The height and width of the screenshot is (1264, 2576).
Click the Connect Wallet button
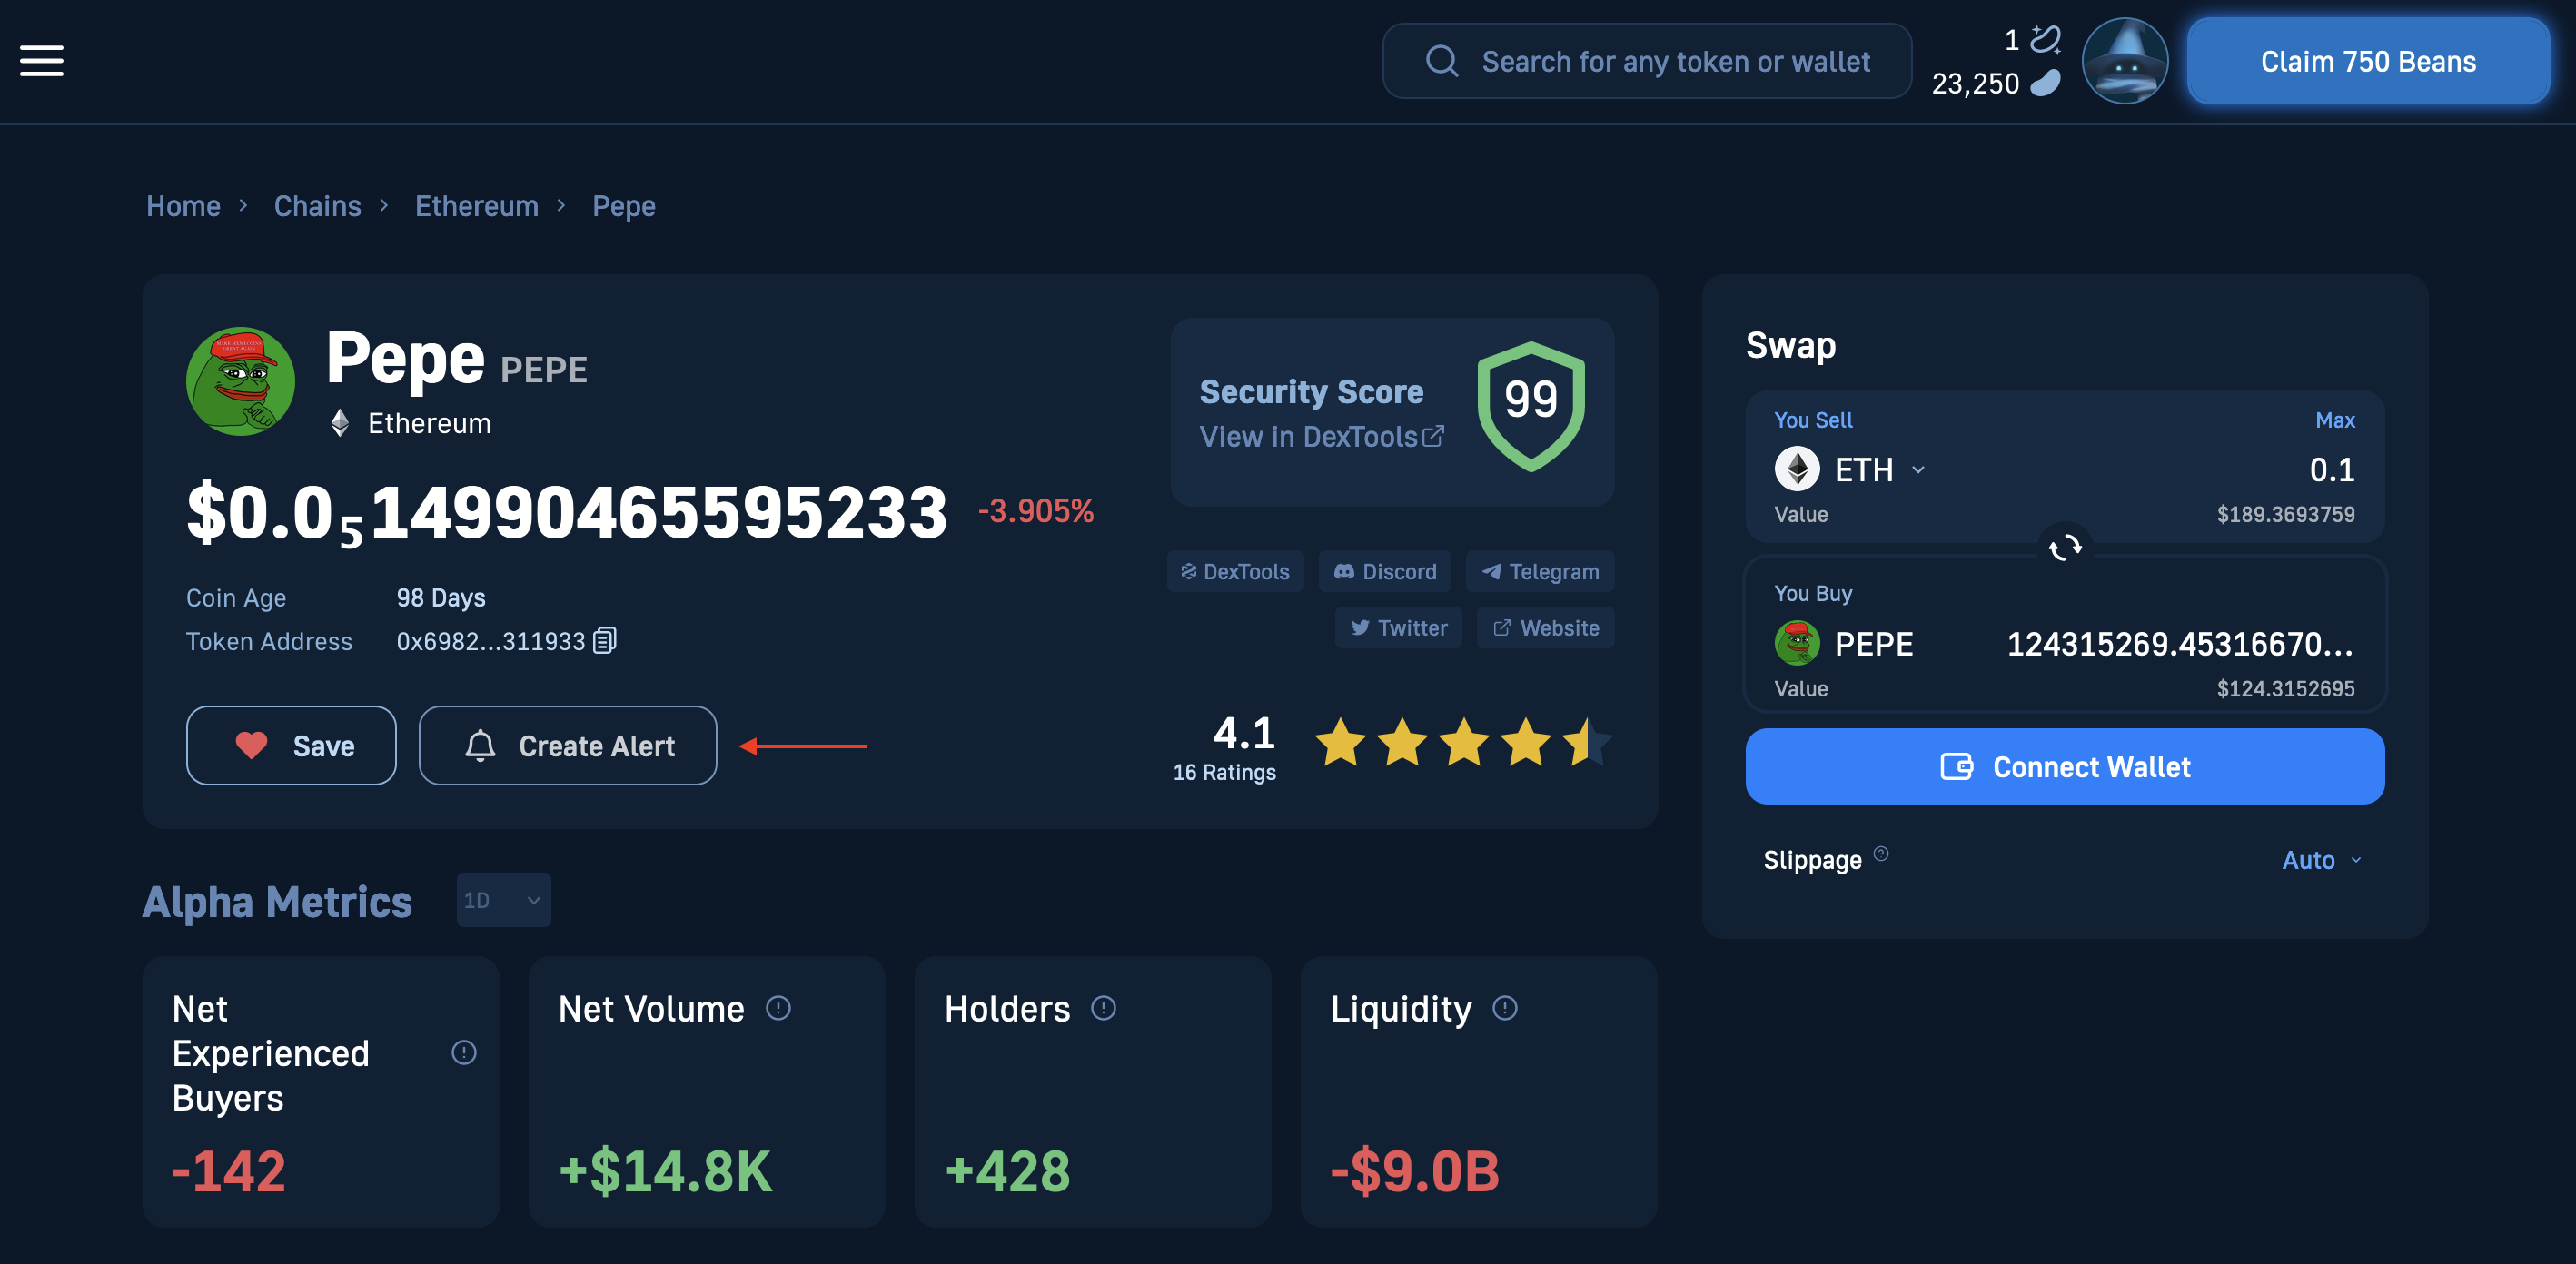pyautogui.click(x=2066, y=765)
